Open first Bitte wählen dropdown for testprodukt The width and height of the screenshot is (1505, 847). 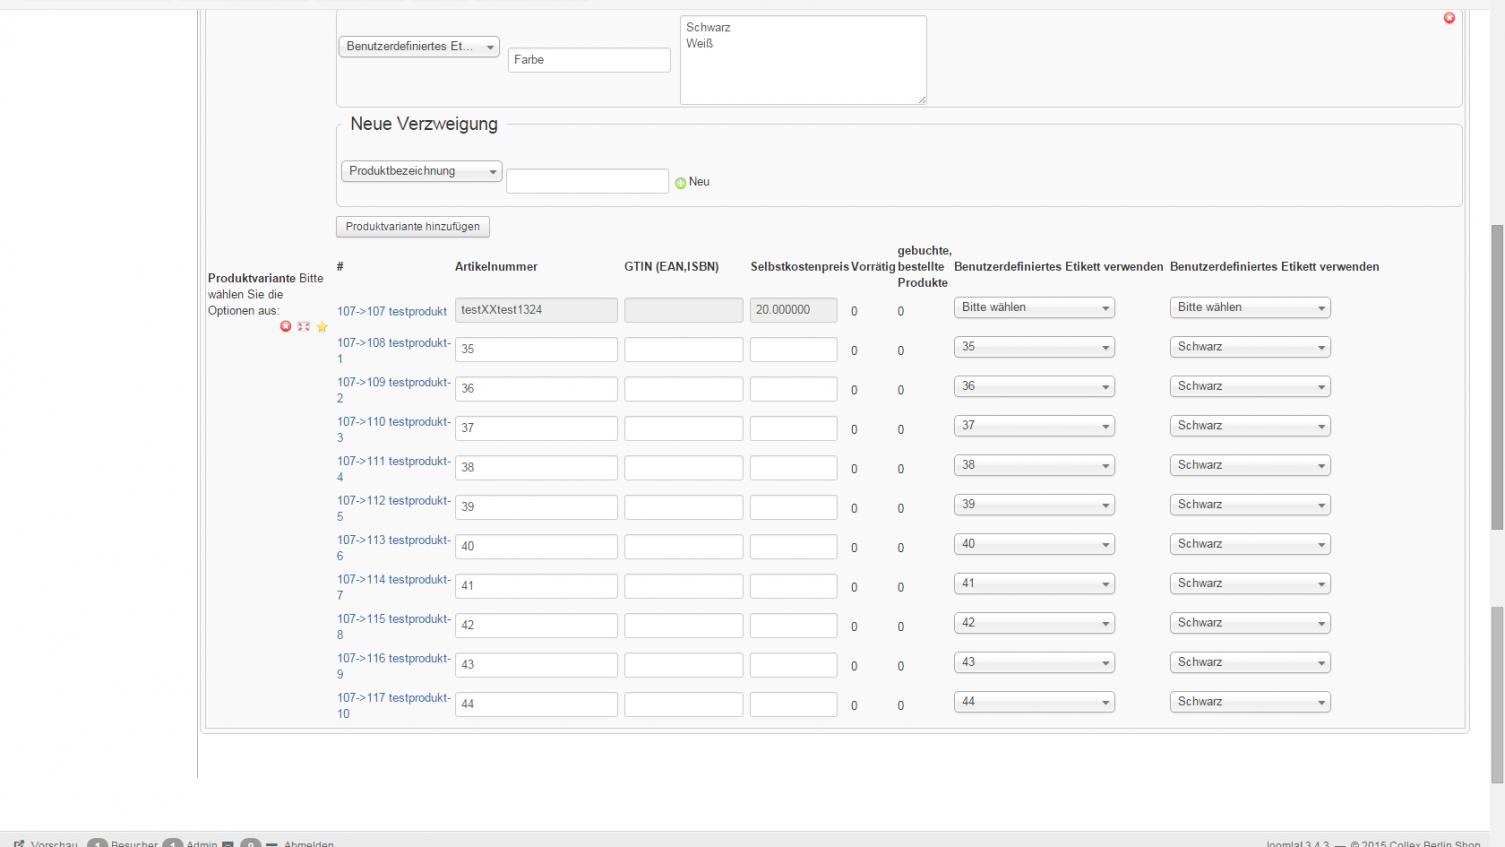(x=1034, y=308)
